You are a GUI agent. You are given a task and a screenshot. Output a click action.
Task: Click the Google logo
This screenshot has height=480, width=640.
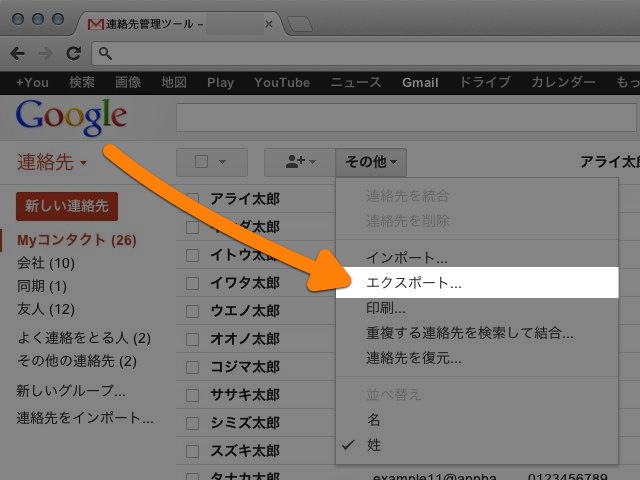(71, 117)
